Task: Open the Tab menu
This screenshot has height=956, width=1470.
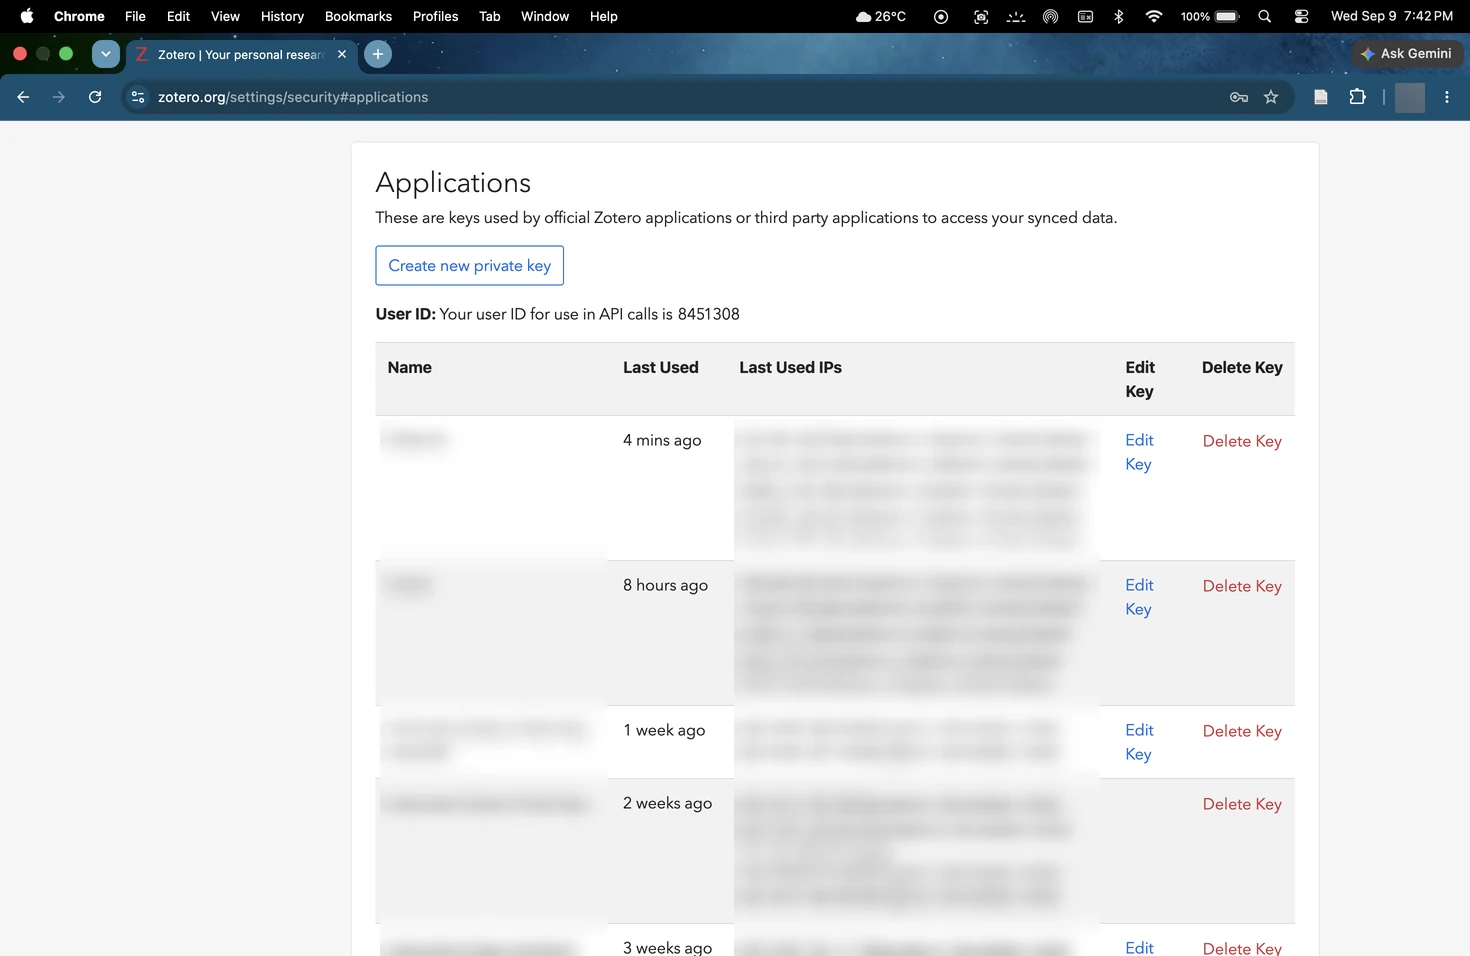Action: 489,16
